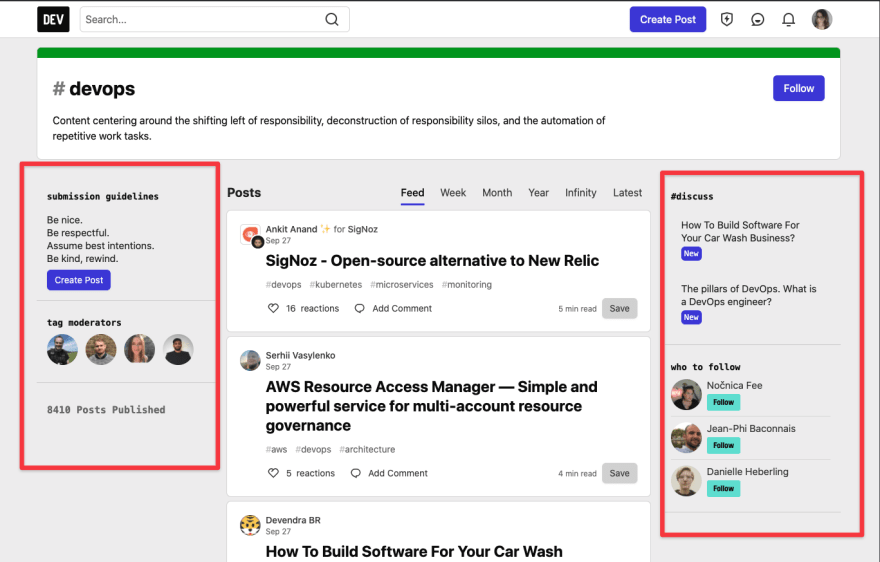The image size is (880, 562).
Task: Follow Nočnica Fee
Action: point(723,402)
